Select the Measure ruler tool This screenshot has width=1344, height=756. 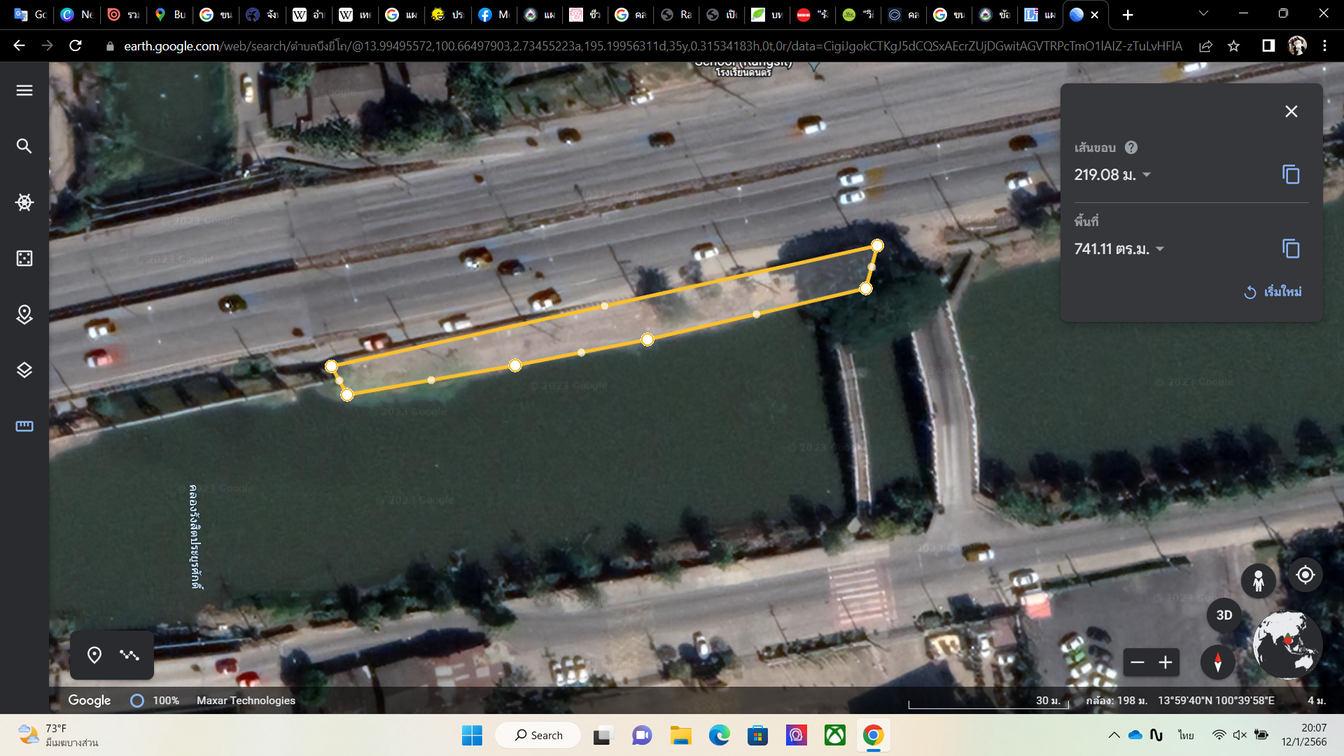tap(25, 426)
